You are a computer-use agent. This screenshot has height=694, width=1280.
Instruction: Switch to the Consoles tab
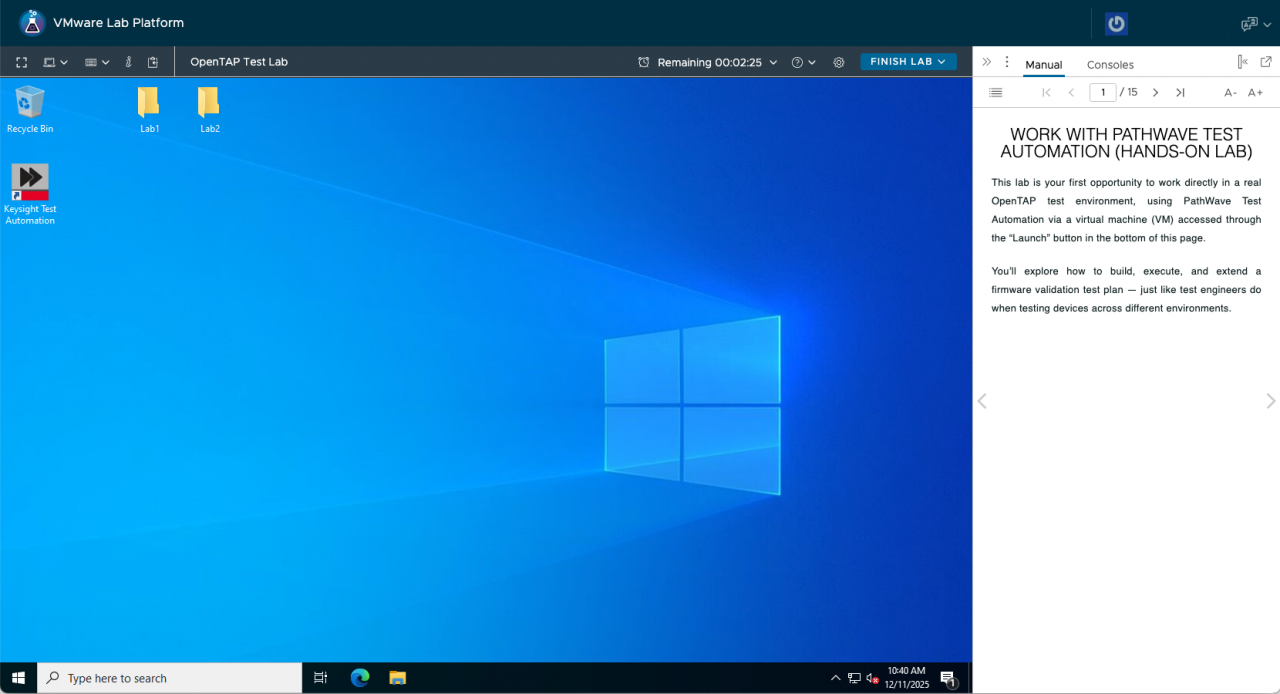pos(1110,65)
